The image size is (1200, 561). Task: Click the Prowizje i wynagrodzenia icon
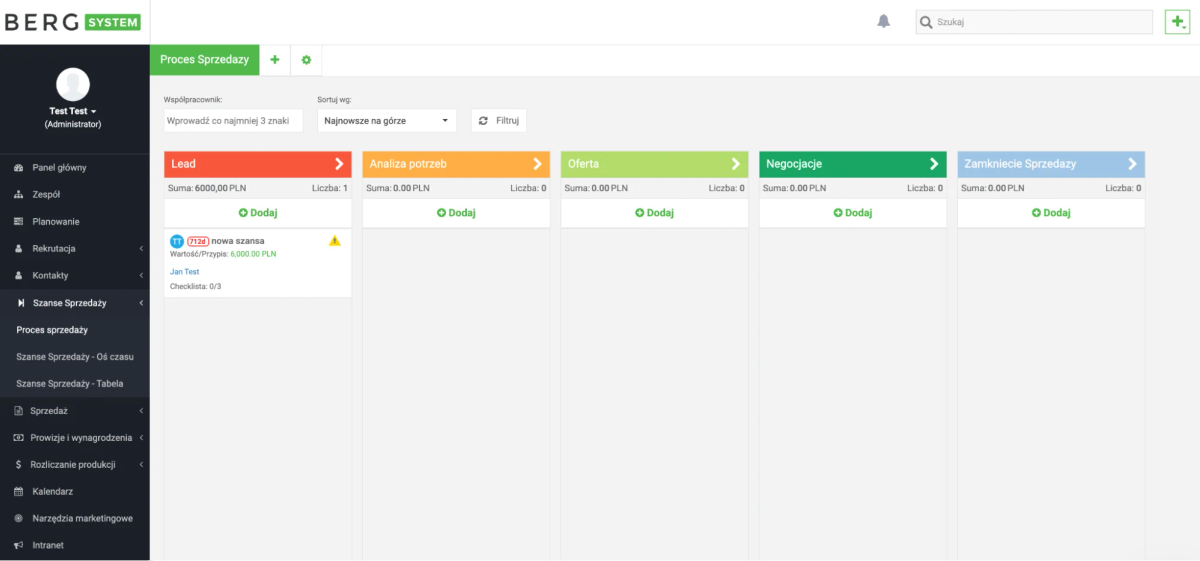tap(19, 438)
